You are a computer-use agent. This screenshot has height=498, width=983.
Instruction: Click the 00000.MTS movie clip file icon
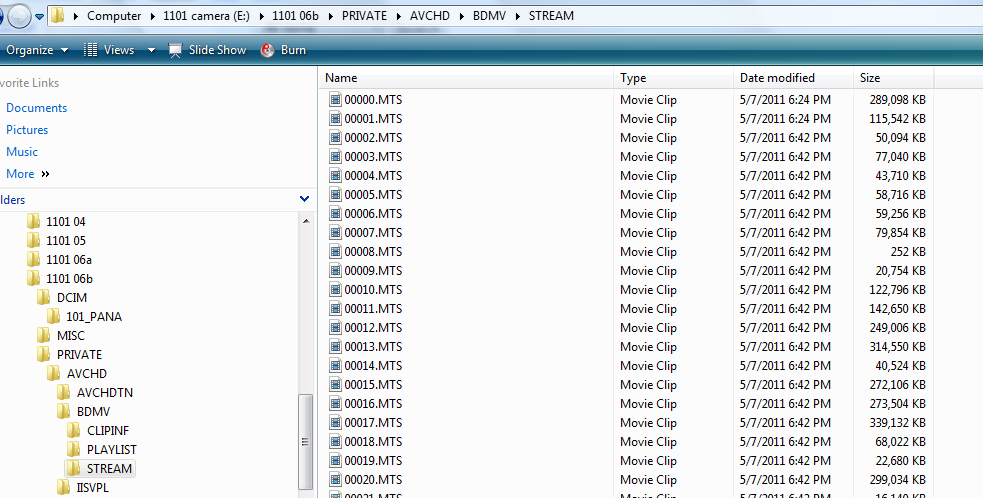[x=335, y=100]
